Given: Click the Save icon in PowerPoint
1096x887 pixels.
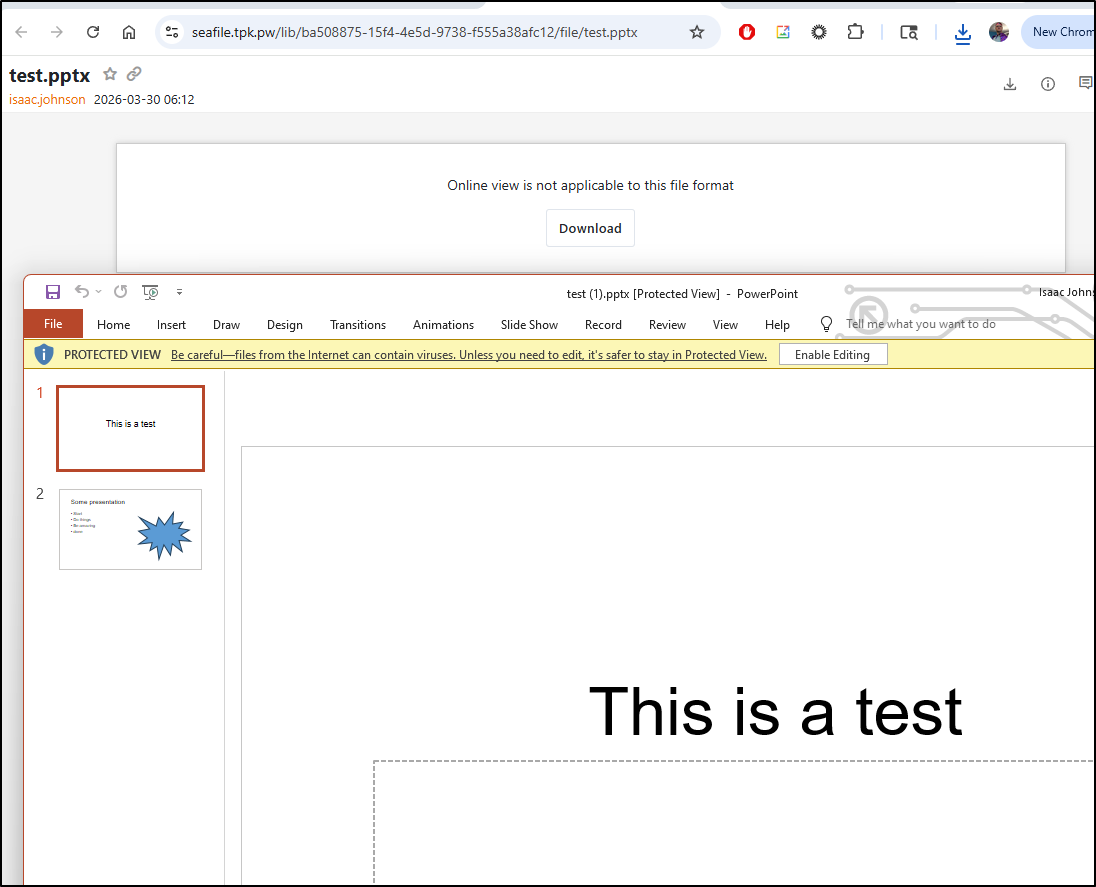Looking at the screenshot, I should coord(53,292).
